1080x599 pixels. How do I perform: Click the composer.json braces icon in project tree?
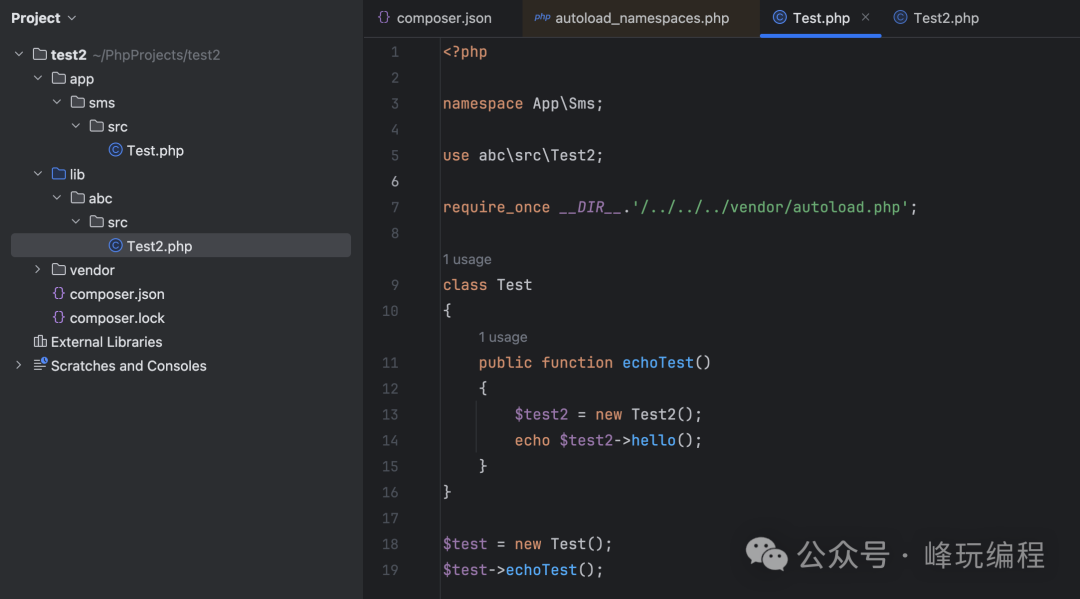[x=59, y=295]
